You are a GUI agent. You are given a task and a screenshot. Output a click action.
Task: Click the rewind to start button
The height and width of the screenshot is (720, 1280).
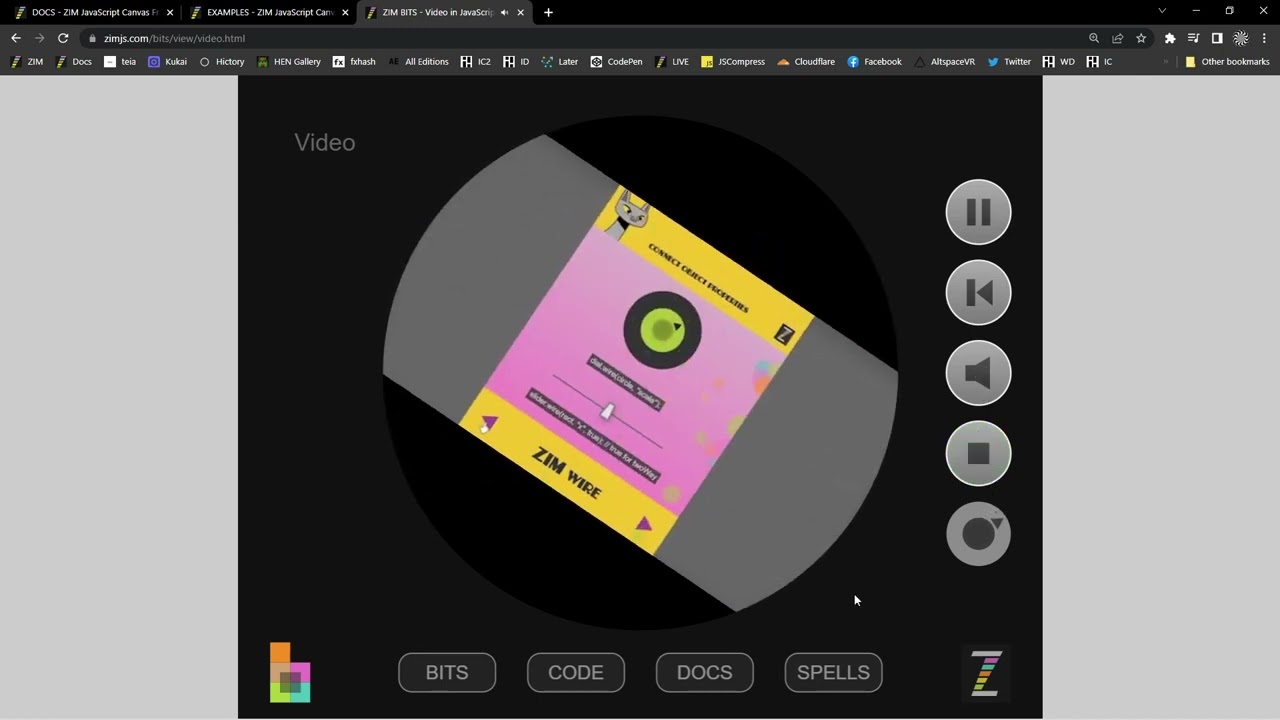(x=978, y=293)
